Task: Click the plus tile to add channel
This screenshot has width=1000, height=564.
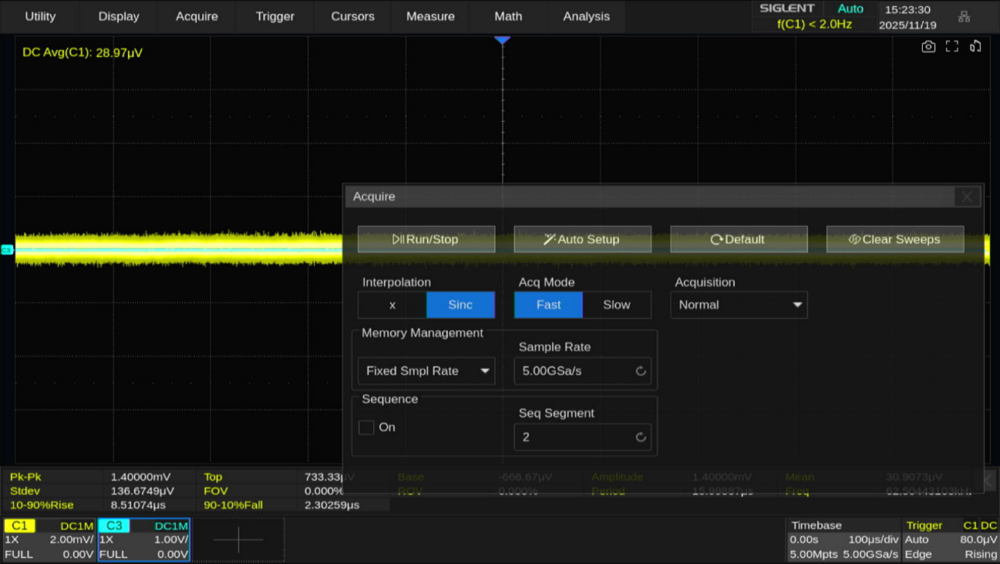Action: [x=238, y=540]
